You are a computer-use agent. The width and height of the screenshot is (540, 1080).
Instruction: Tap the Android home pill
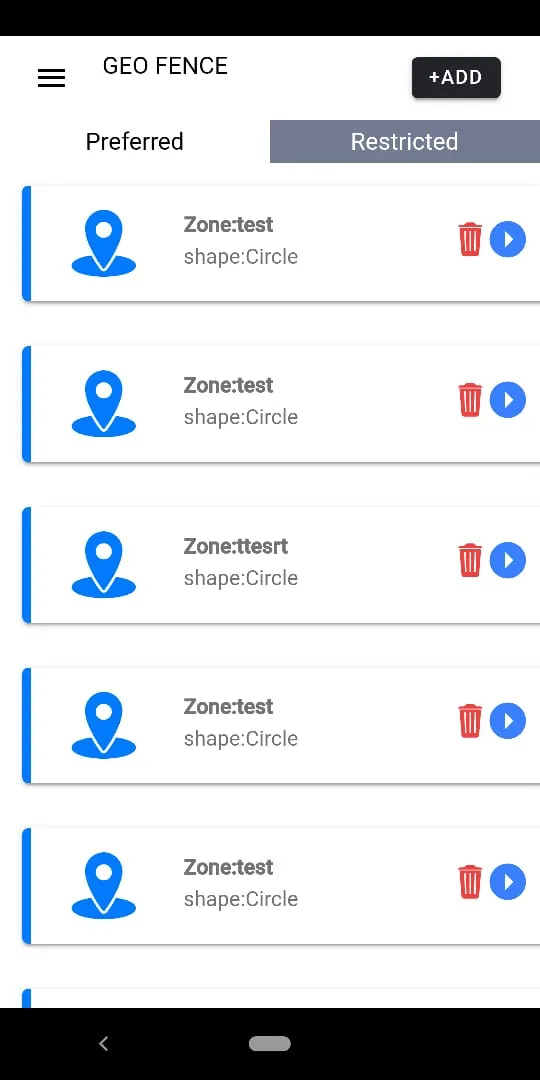click(270, 1043)
